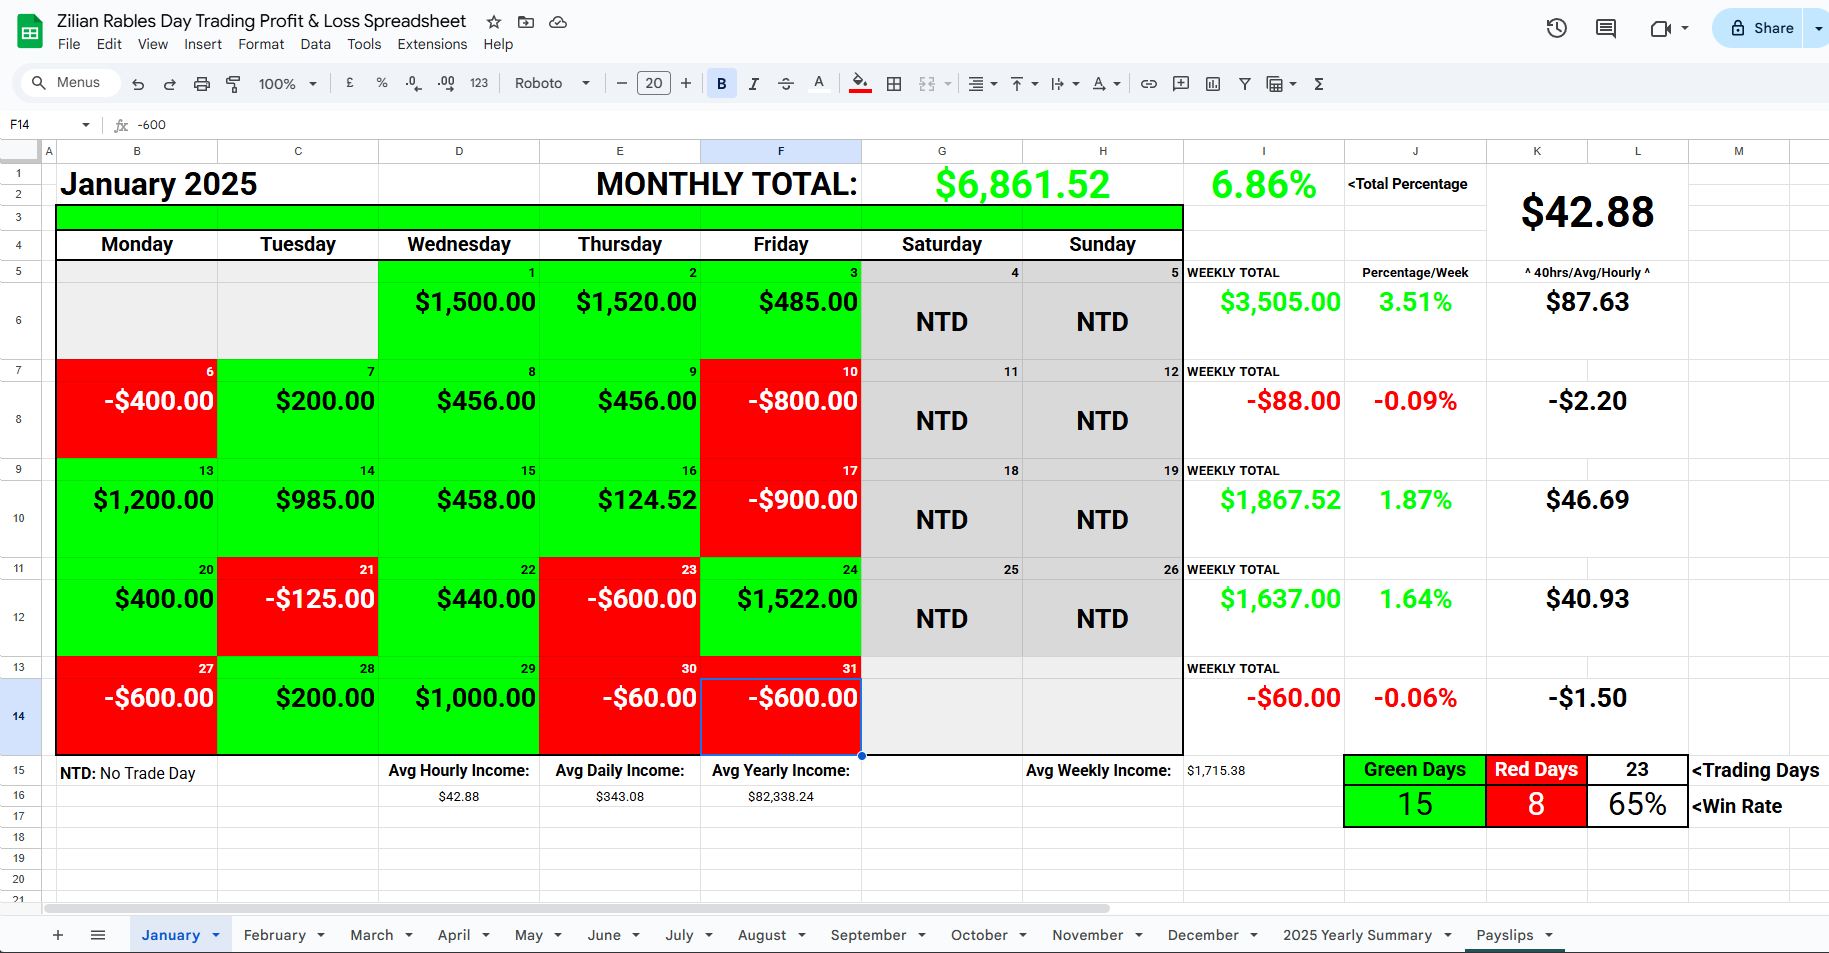Open the Borders tool
Viewport: 1829px width, 953px height.
(x=894, y=84)
